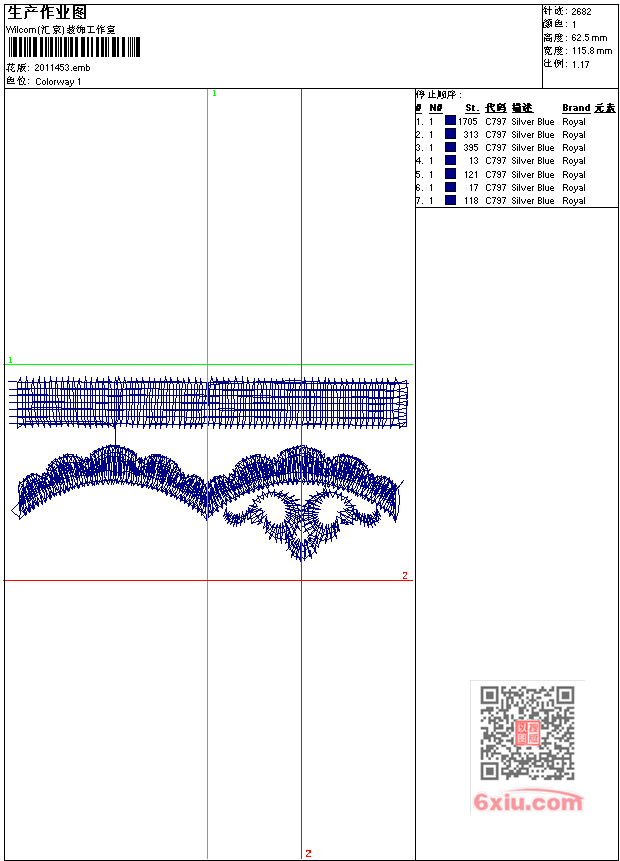The height and width of the screenshot is (861, 620).
Task: Click the title 生产作业图
Action: [47, 13]
